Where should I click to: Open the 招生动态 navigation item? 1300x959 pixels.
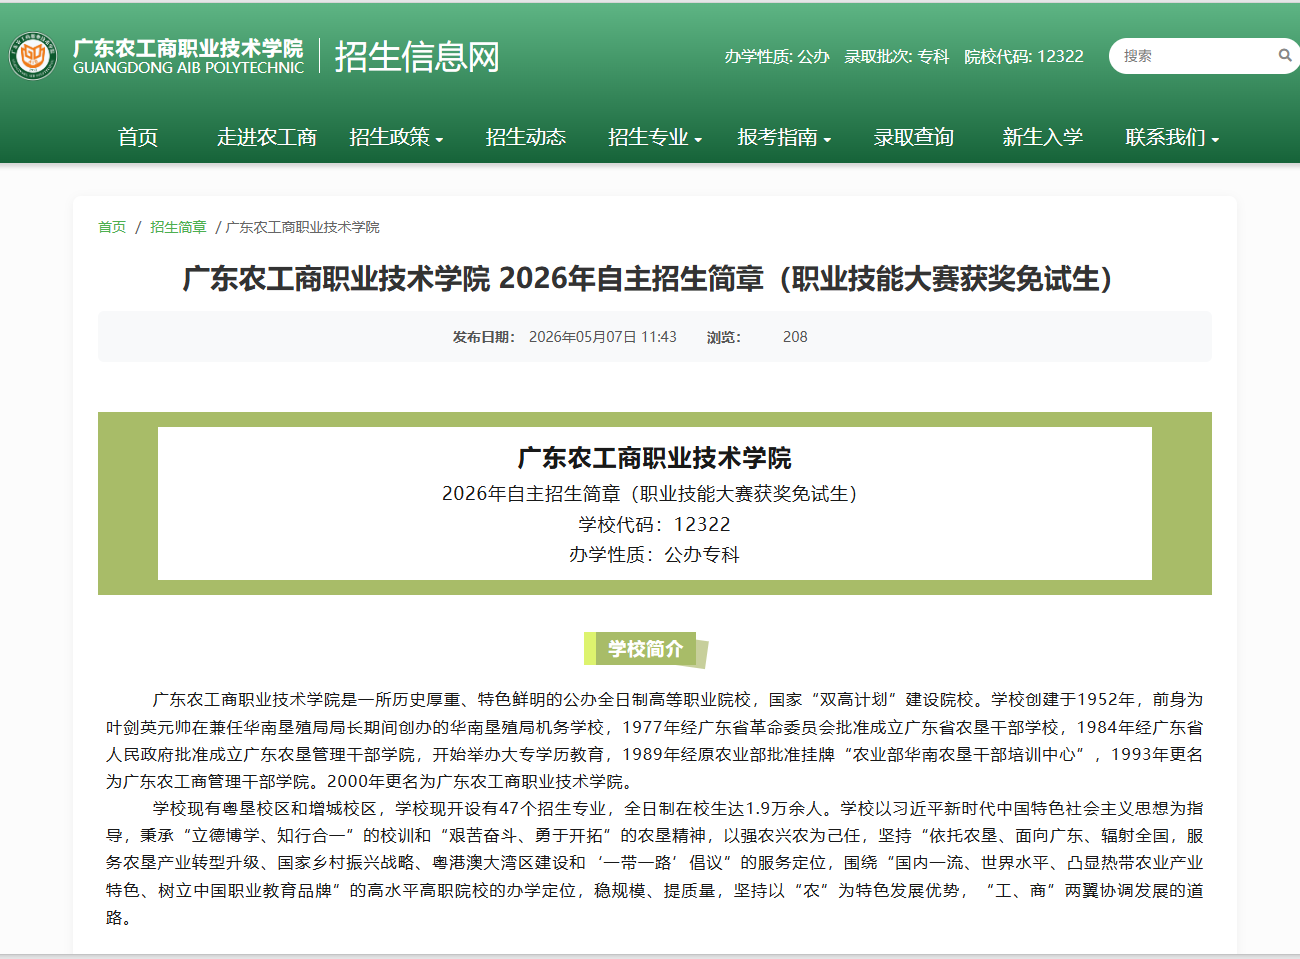pyautogui.click(x=526, y=137)
